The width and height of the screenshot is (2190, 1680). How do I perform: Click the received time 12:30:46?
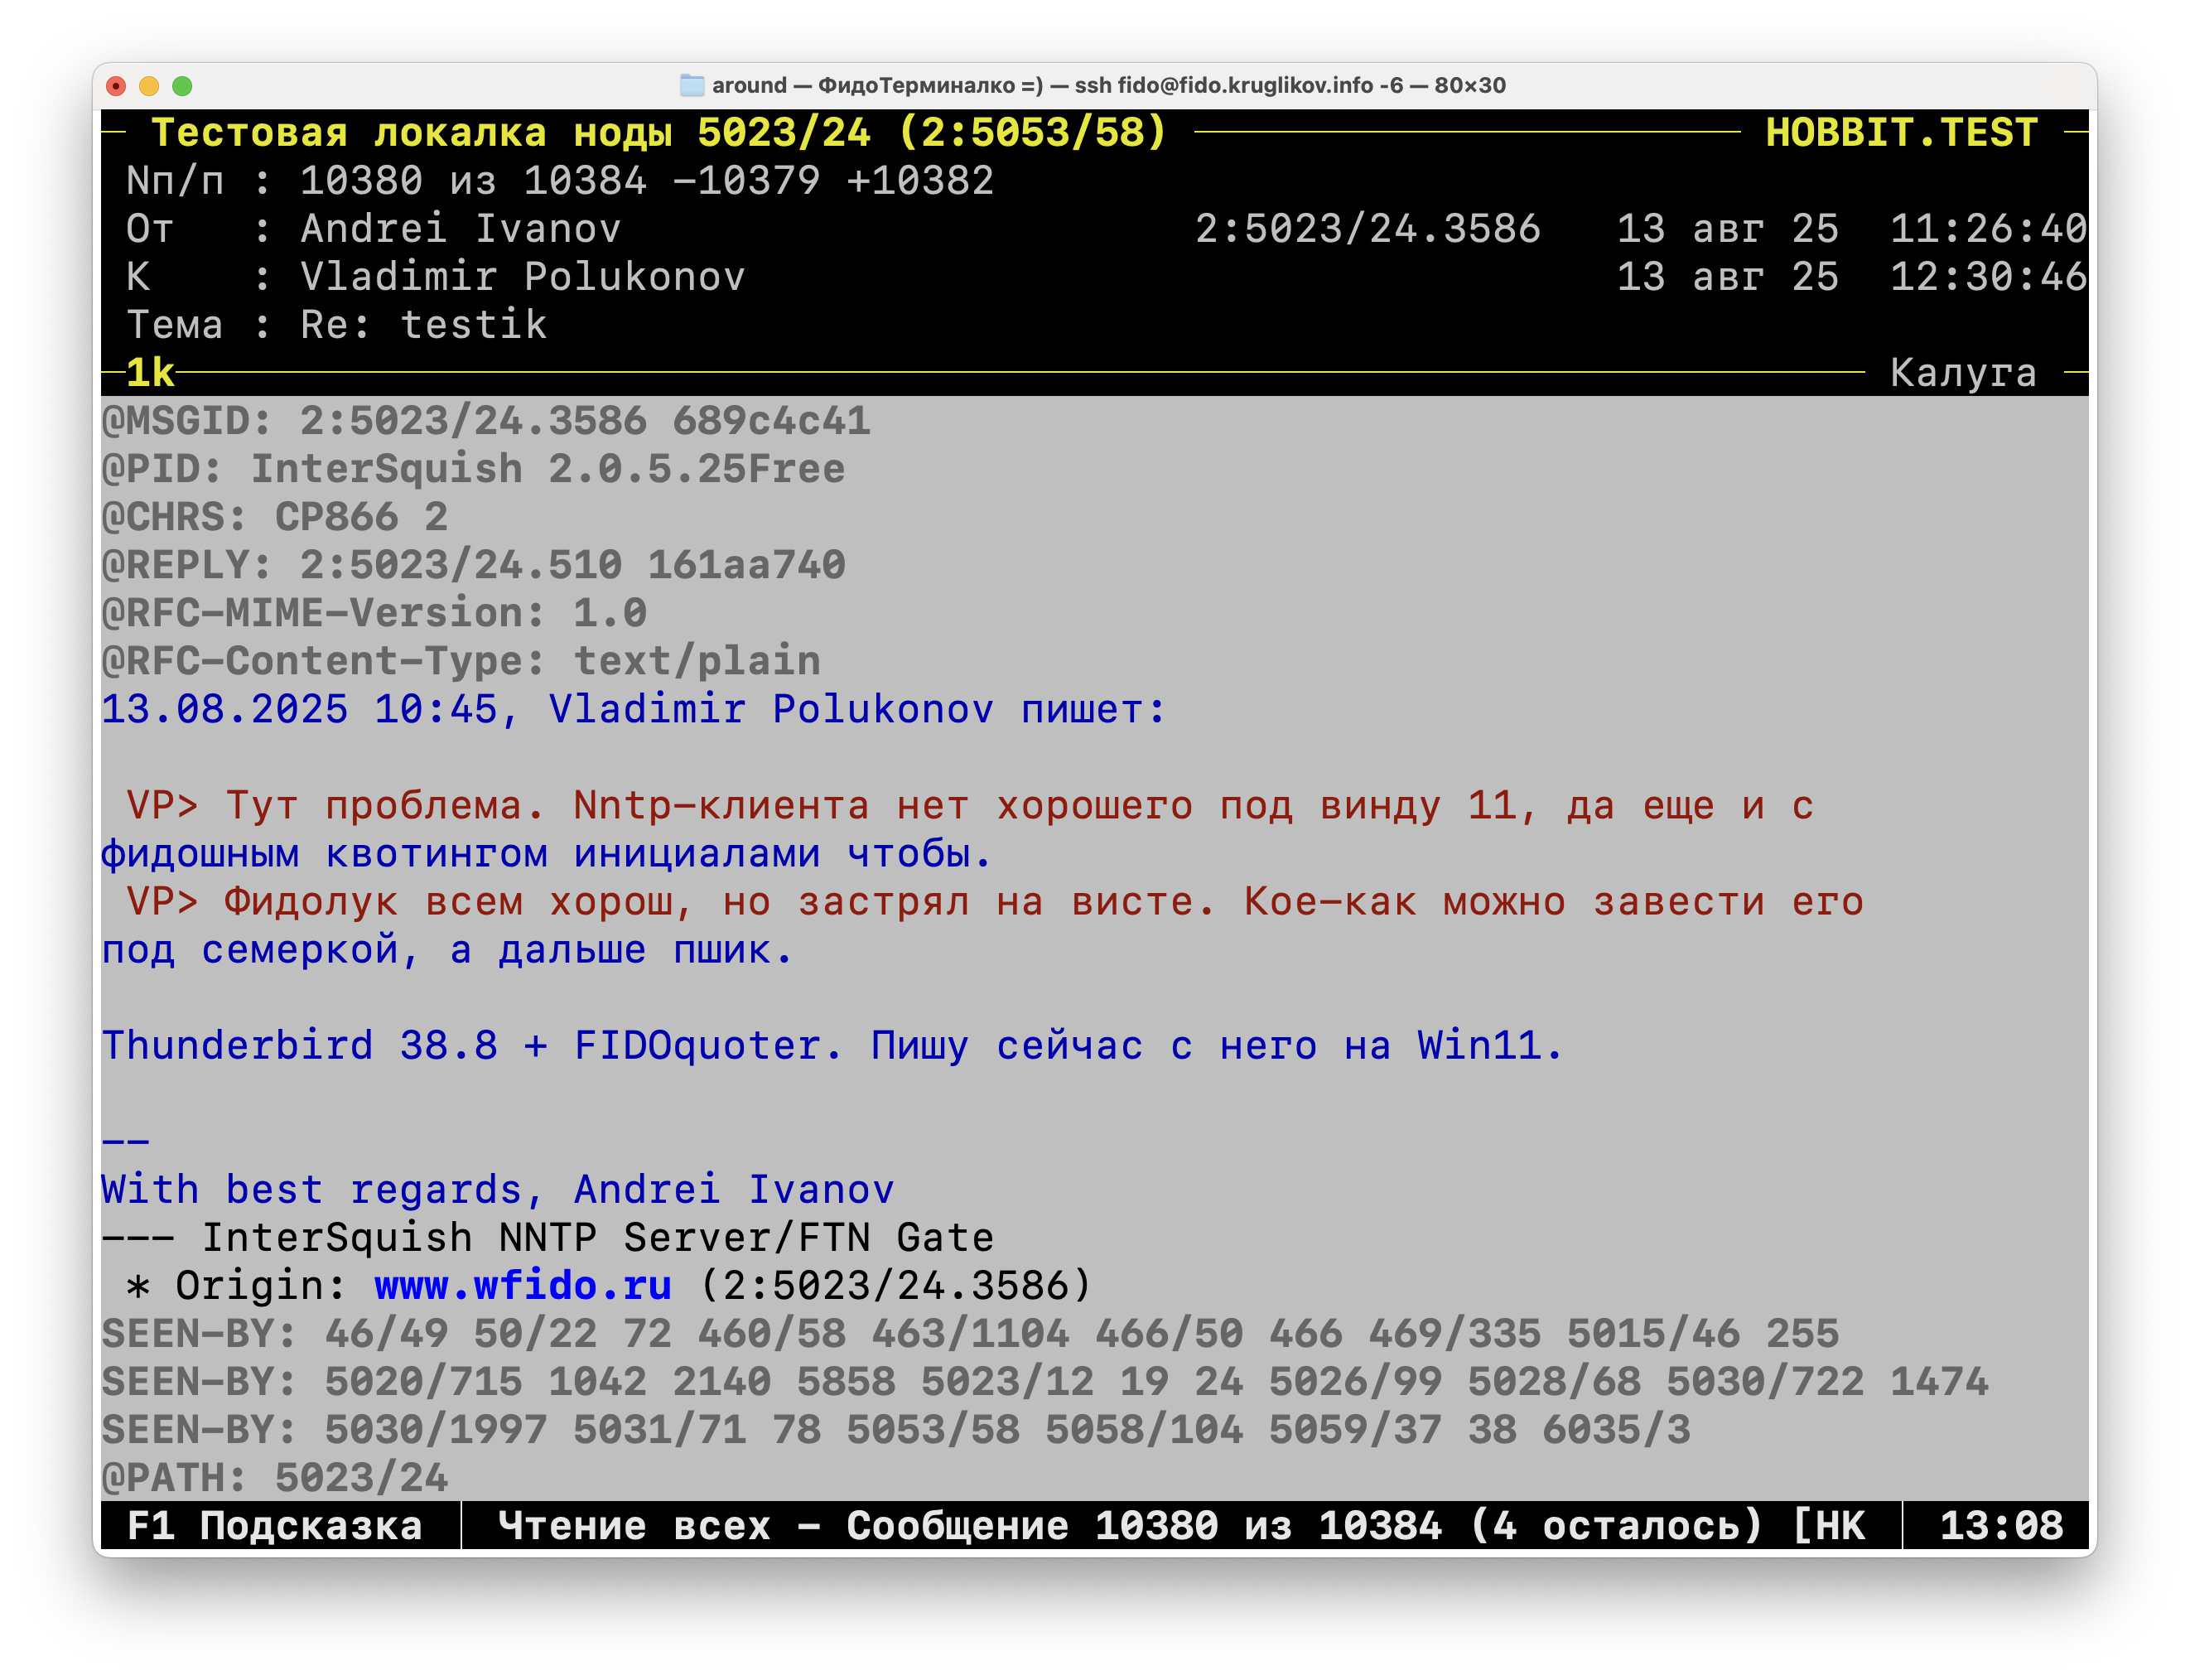(x=1988, y=277)
